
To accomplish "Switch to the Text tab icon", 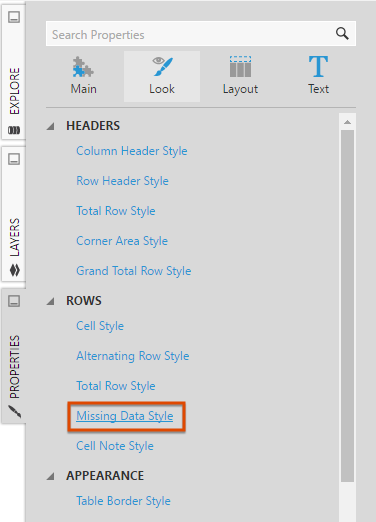I will 318,66.
